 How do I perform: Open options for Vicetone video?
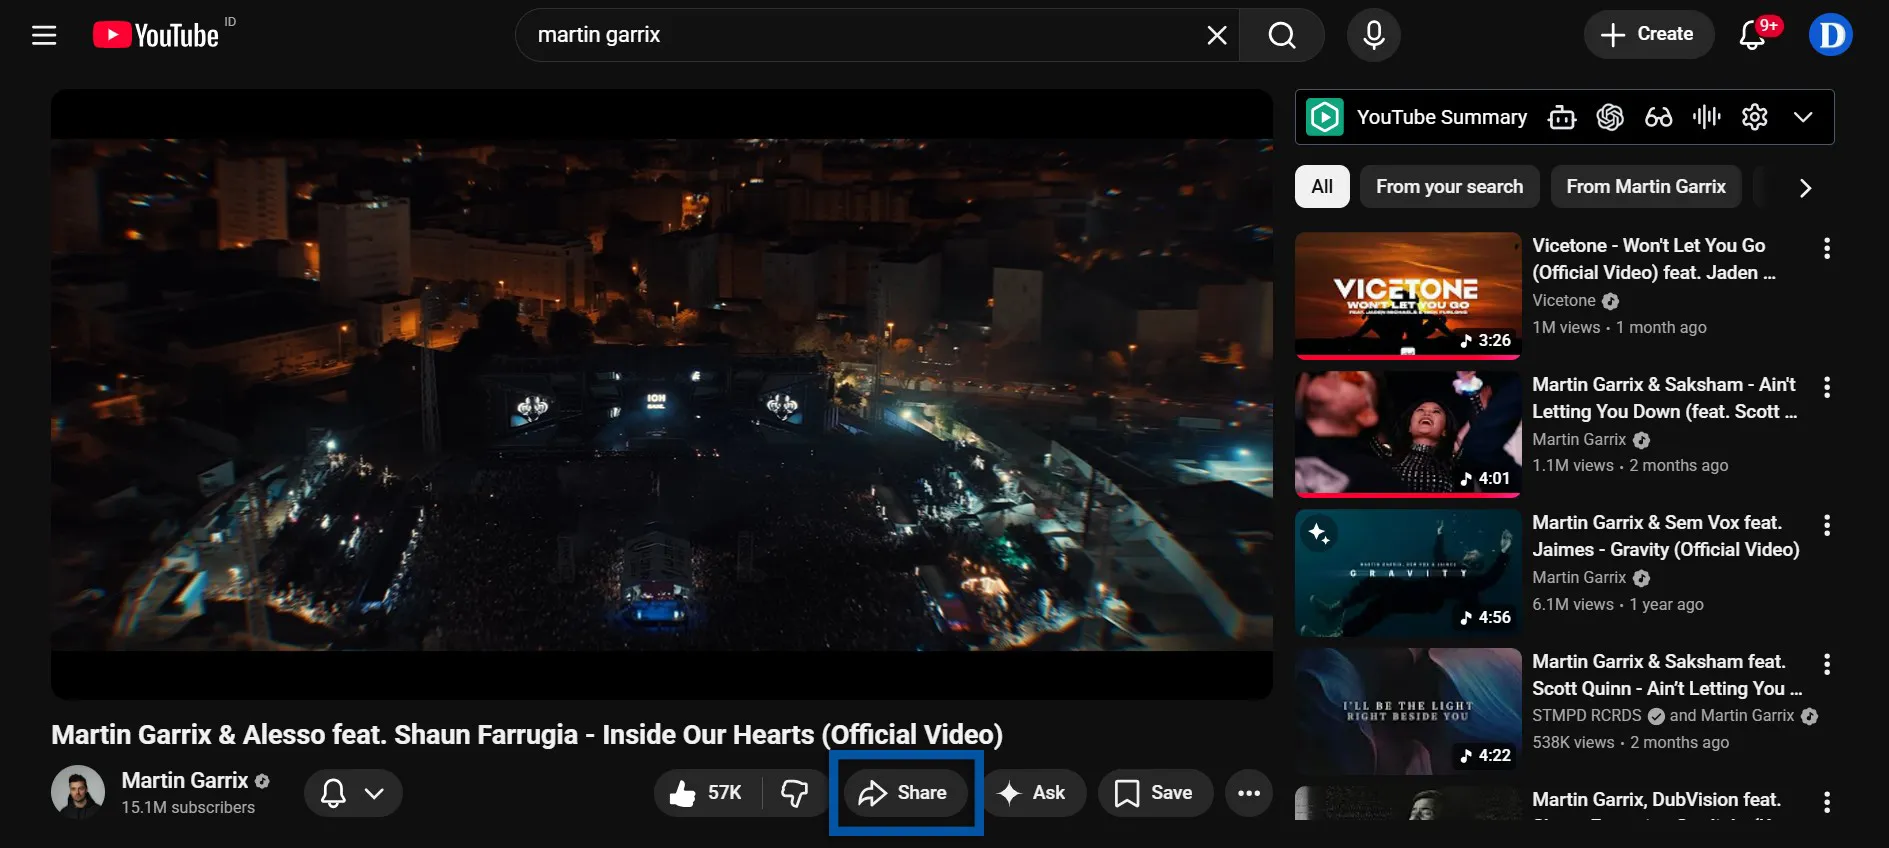(1826, 248)
